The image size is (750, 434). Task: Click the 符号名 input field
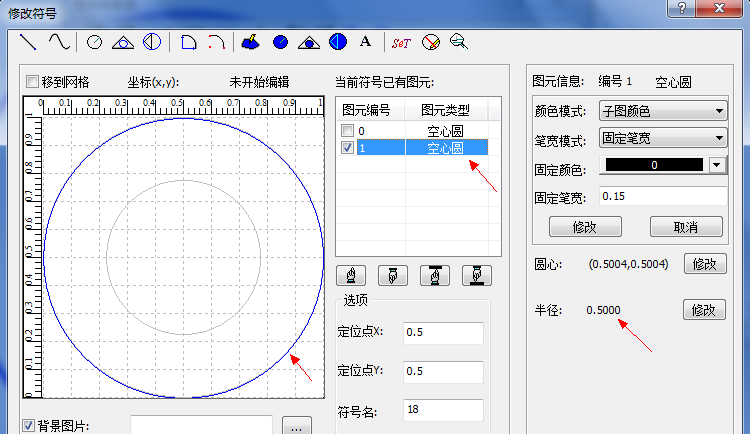(443, 410)
